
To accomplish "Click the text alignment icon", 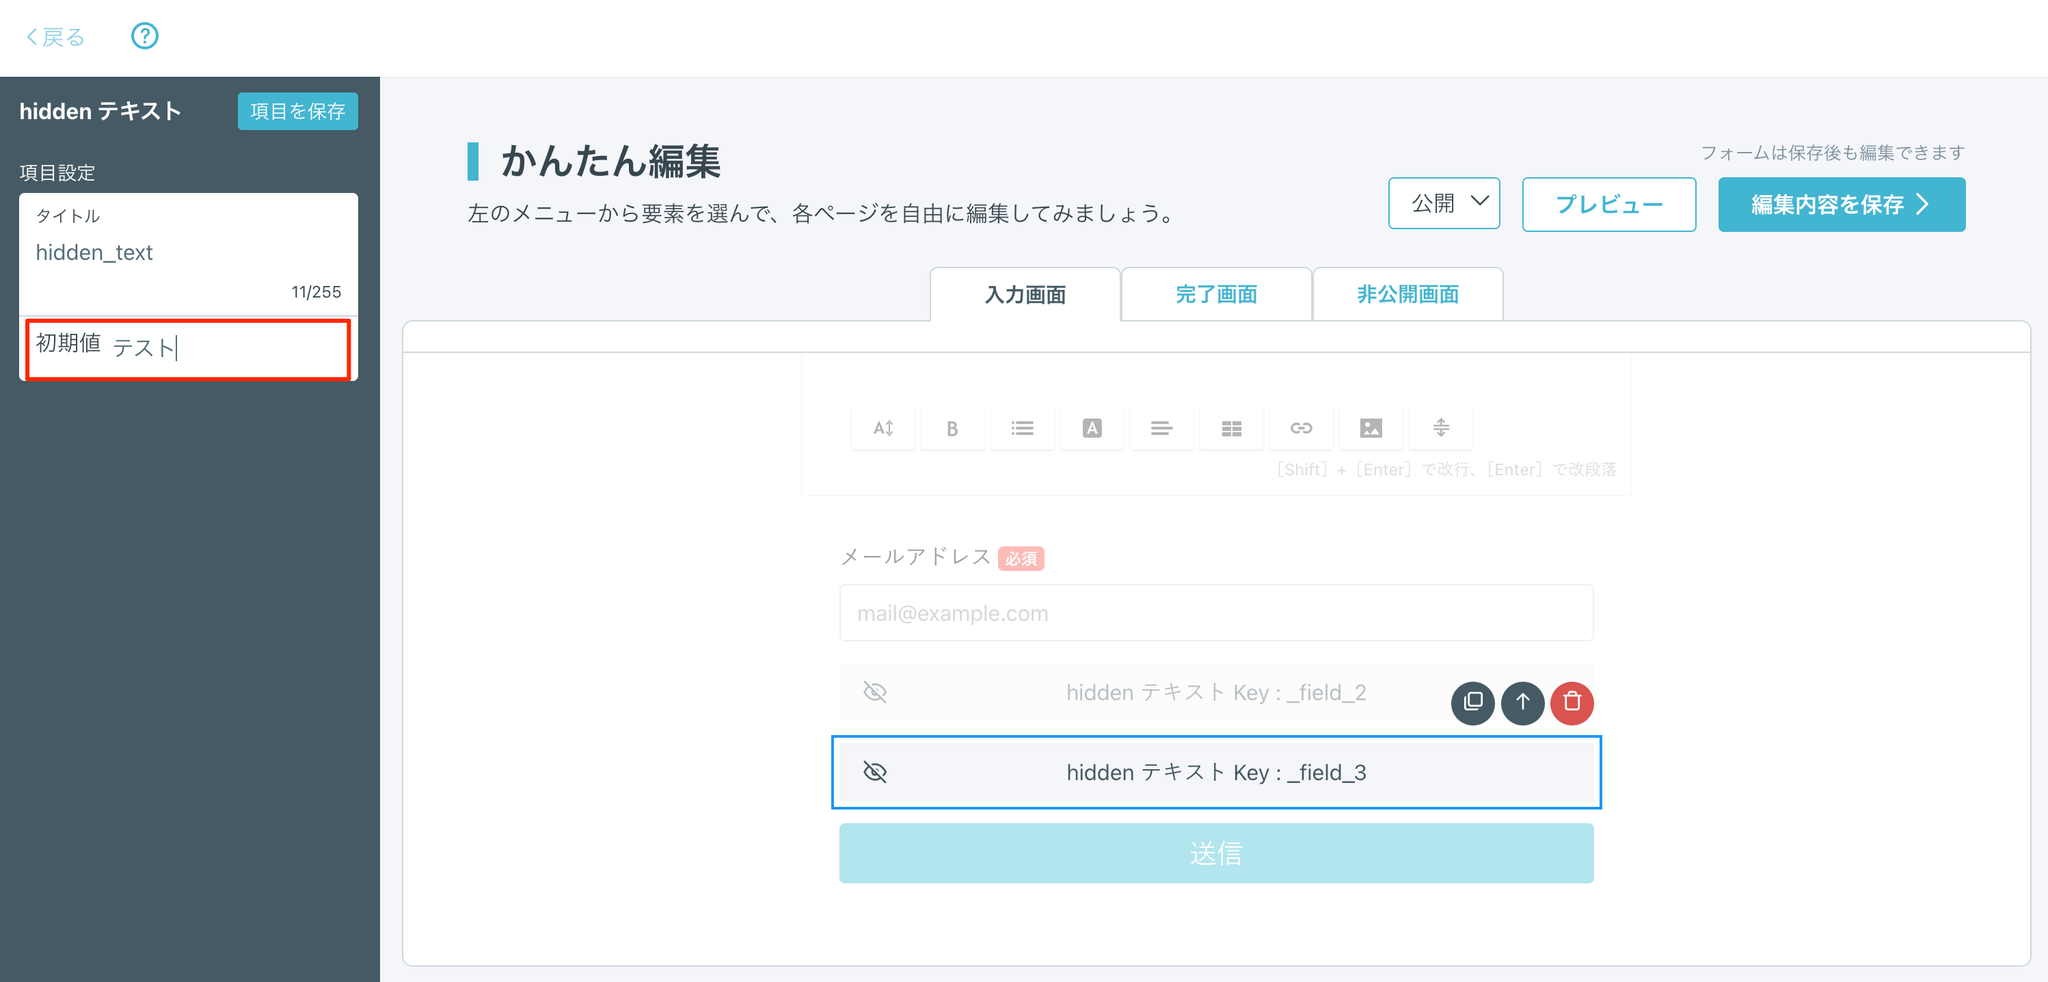I will pos(1161,428).
